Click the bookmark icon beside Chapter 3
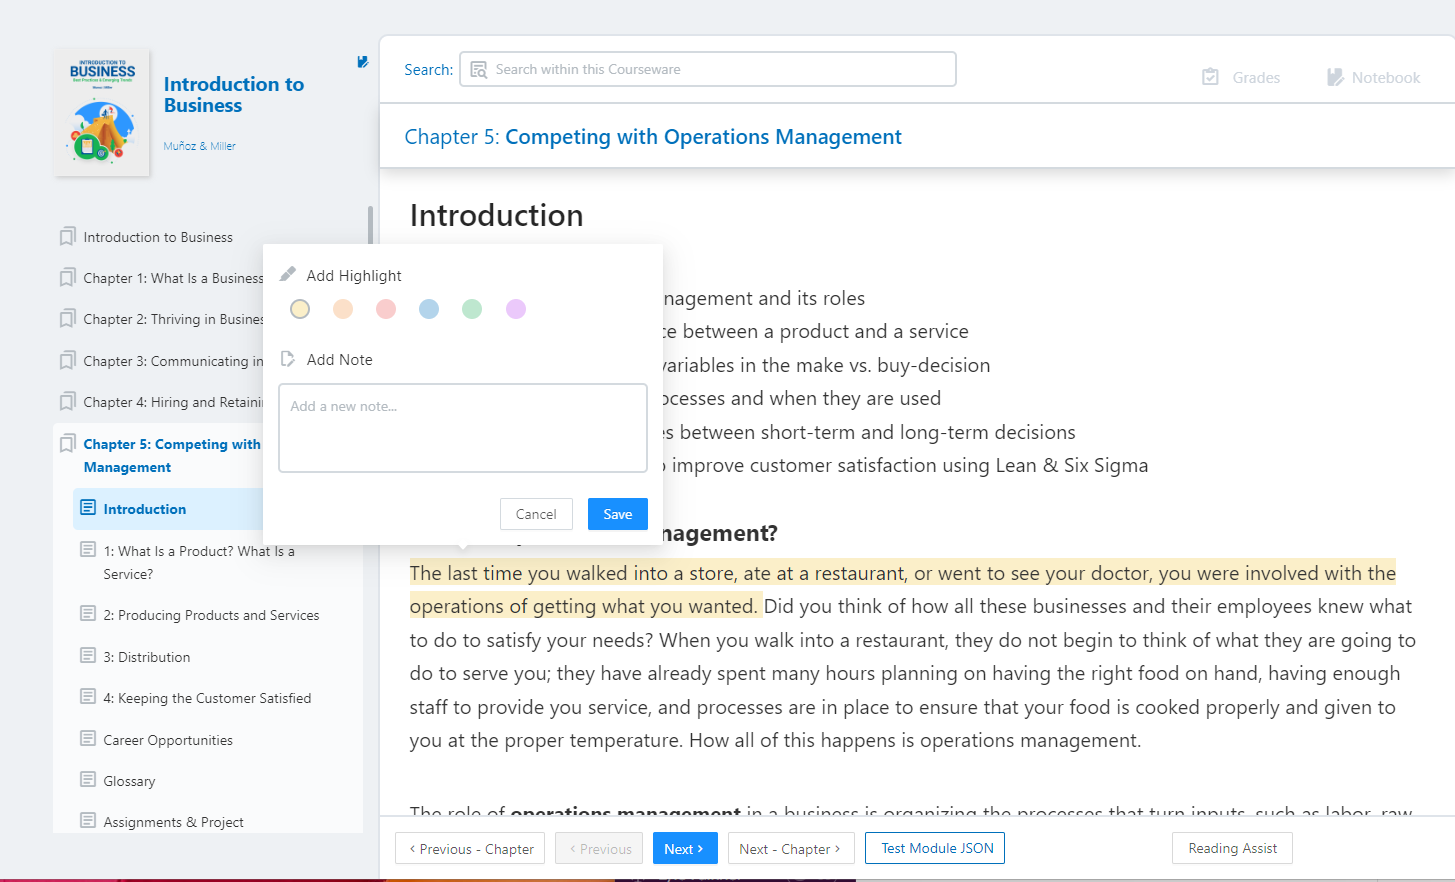Viewport: 1455px width, 882px height. [67, 361]
